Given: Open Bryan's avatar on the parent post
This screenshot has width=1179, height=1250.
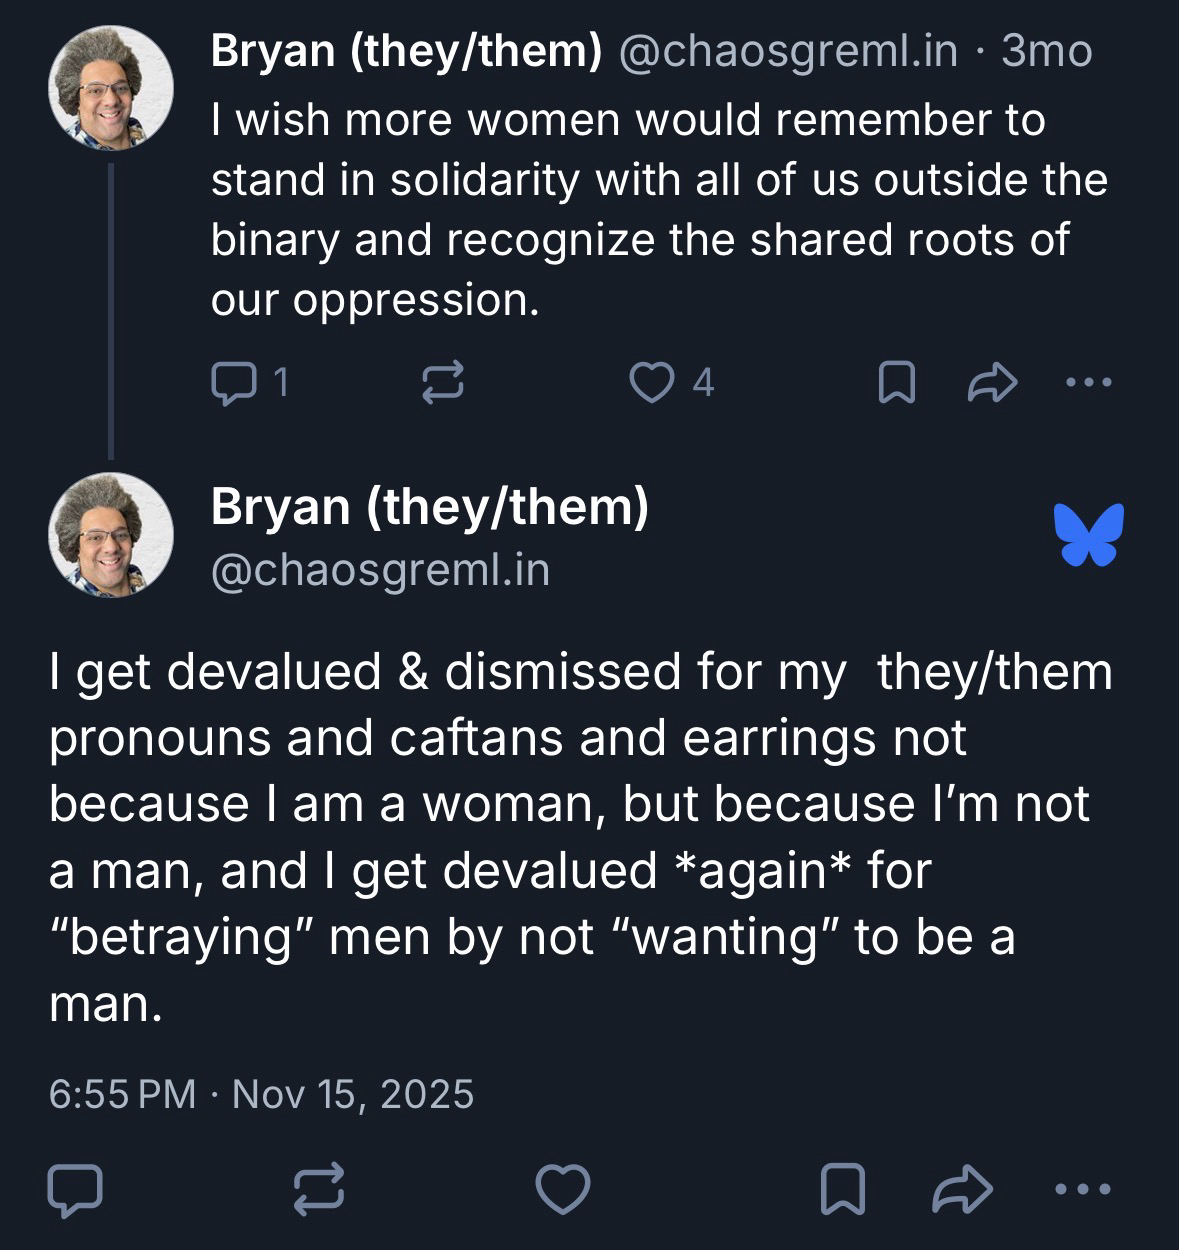Looking at the screenshot, I should coord(111,89).
